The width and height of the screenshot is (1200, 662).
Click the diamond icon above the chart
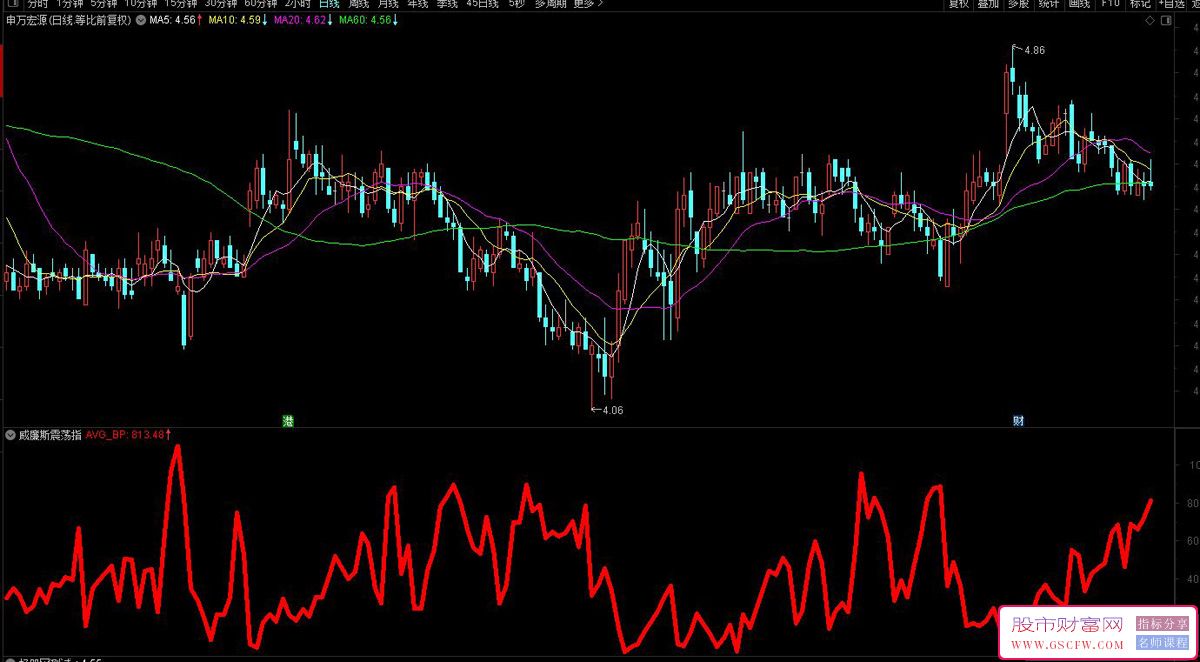click(1149, 20)
